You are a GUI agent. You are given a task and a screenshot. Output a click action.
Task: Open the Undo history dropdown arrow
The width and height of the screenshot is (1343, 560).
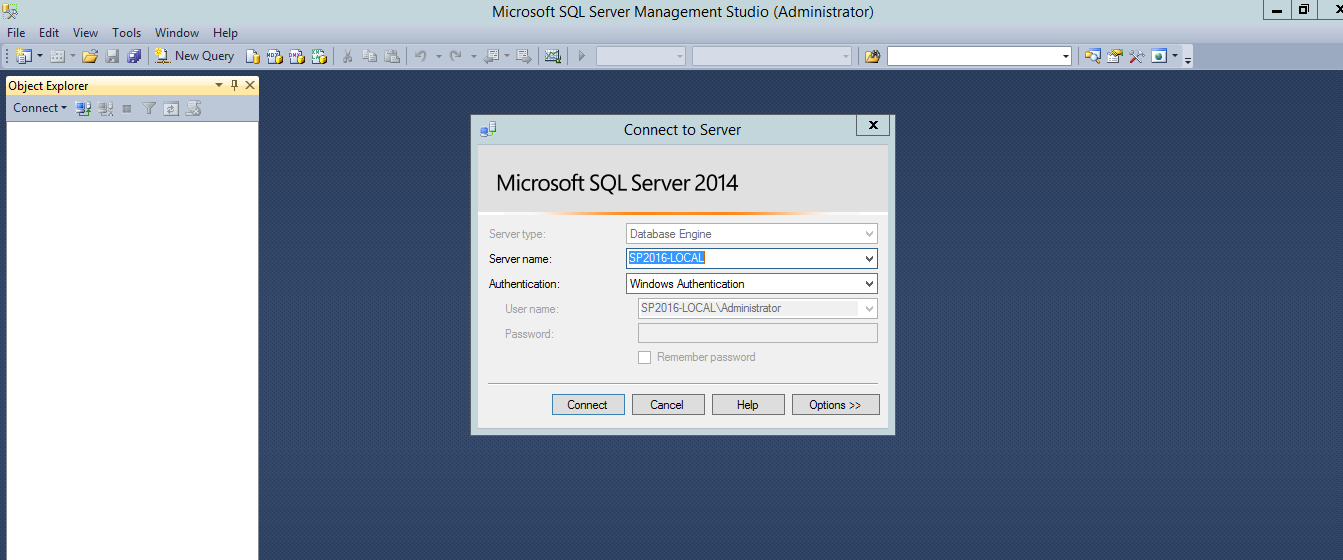[438, 56]
